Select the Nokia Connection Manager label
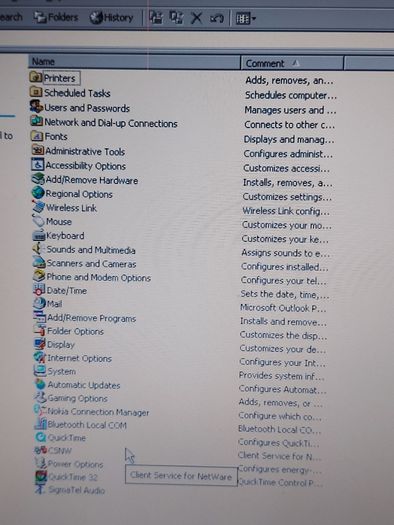Screen dimensions: 394x525 point(98,411)
